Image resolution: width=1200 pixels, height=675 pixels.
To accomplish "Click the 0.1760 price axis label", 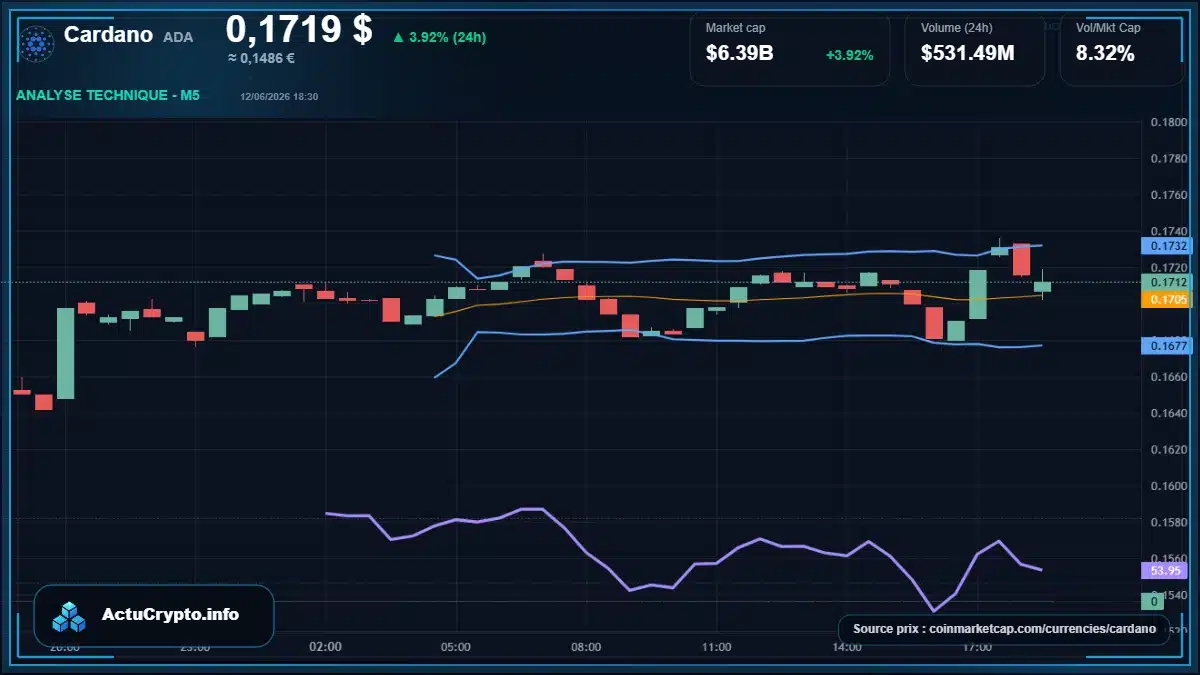I will 1169,195.
